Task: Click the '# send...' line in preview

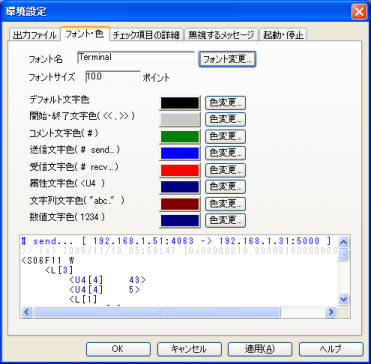Action: pyautogui.click(x=176, y=241)
